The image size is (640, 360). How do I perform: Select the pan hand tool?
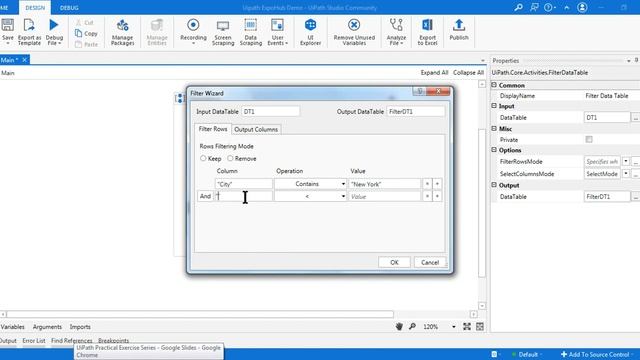pos(399,326)
